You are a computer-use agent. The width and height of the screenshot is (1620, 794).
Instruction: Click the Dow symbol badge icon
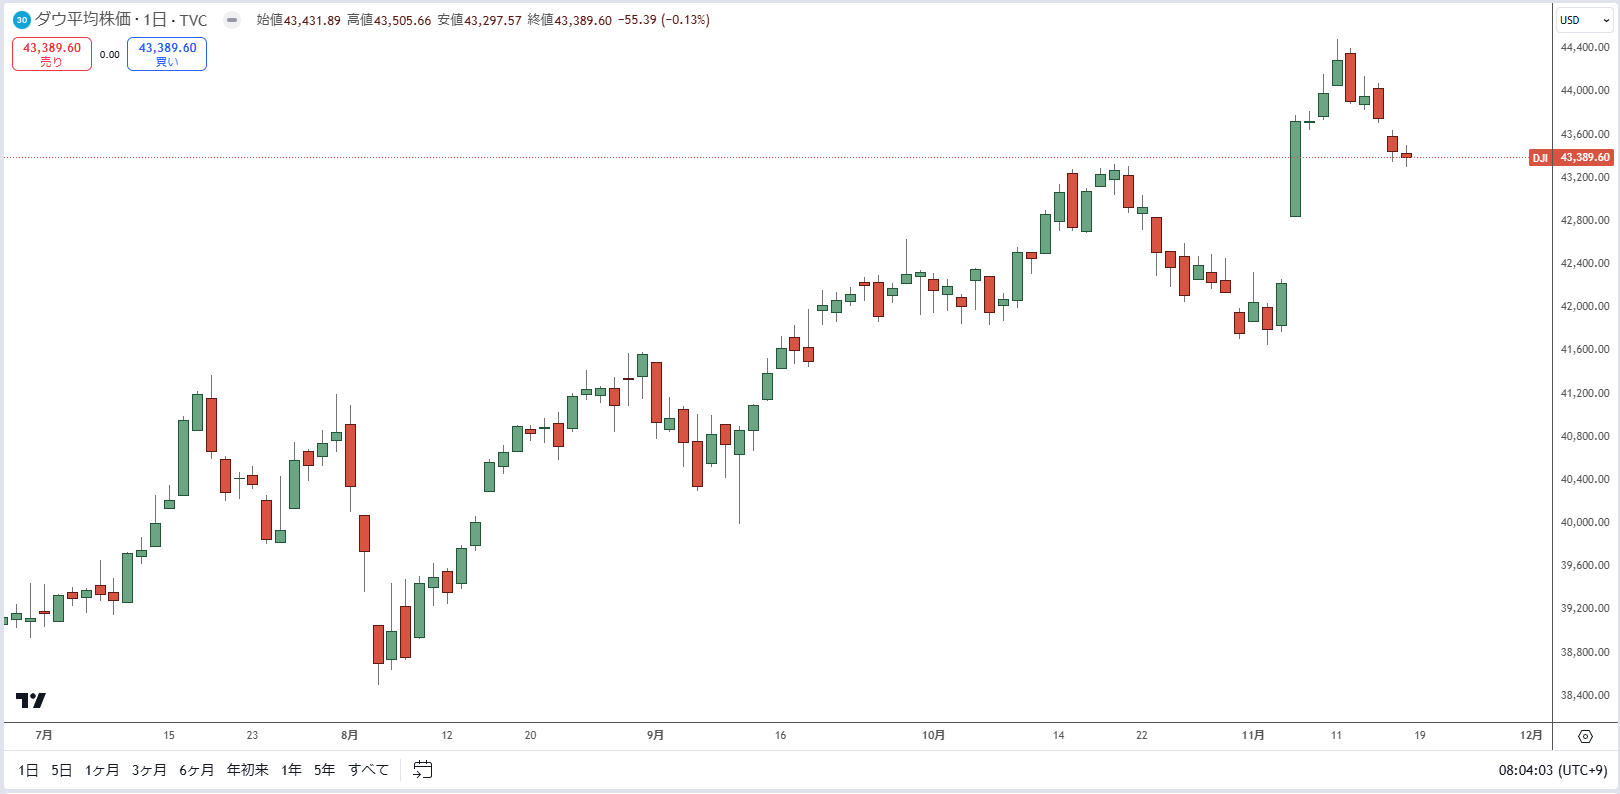tap(22, 20)
